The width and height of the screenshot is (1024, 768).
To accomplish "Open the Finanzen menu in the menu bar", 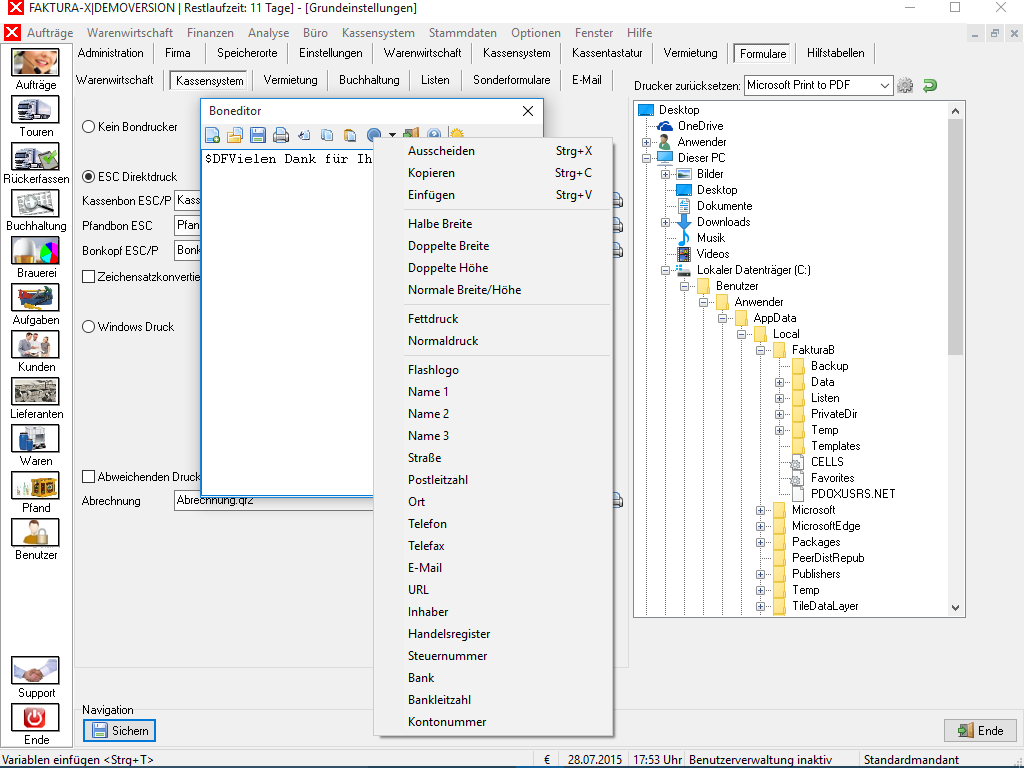I will coord(210,33).
